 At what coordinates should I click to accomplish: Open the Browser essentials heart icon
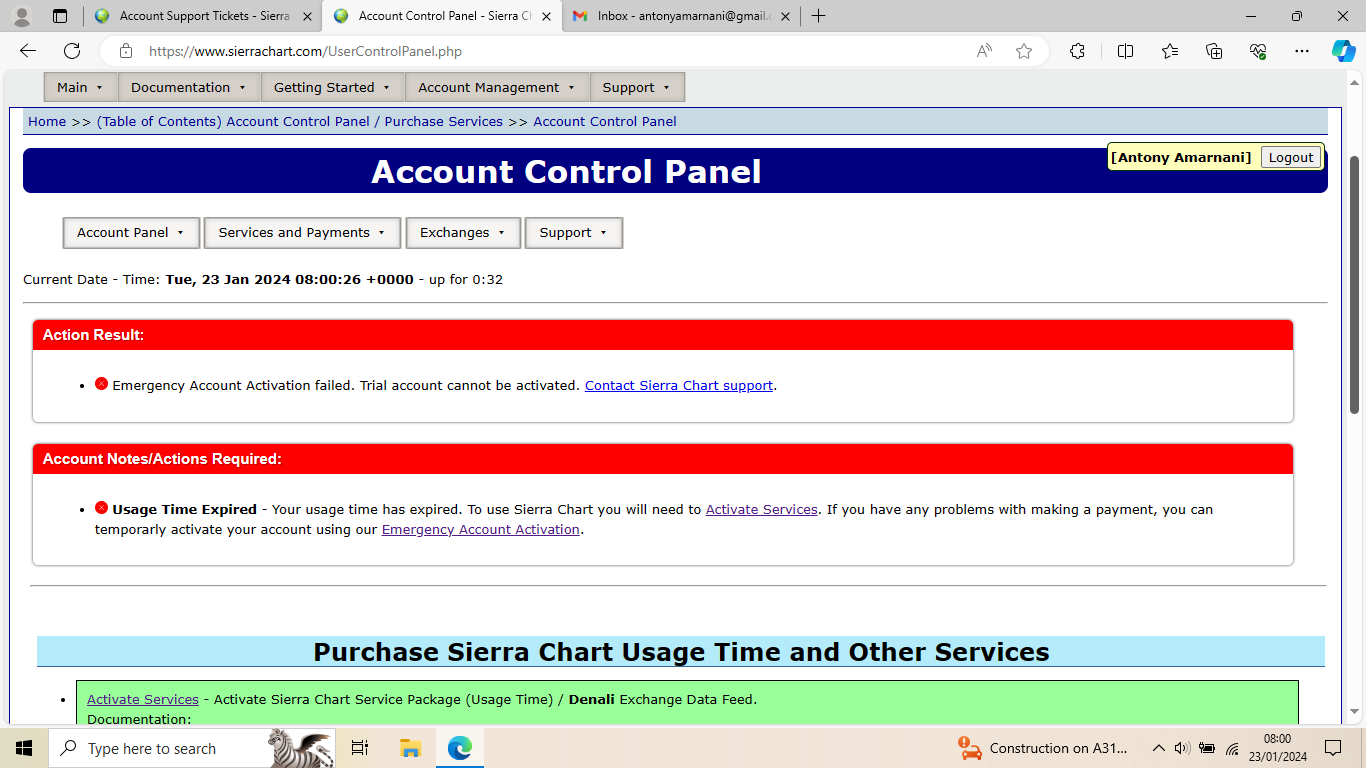coord(1258,51)
